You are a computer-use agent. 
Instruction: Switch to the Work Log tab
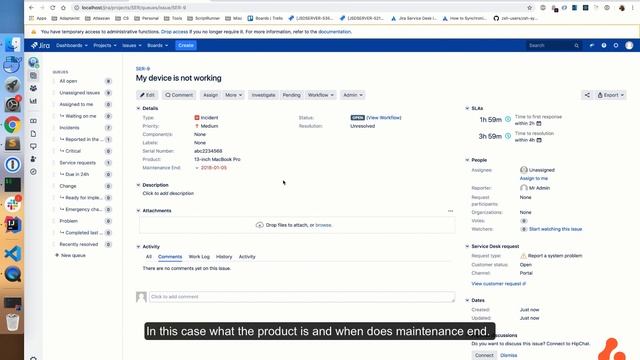click(199, 257)
